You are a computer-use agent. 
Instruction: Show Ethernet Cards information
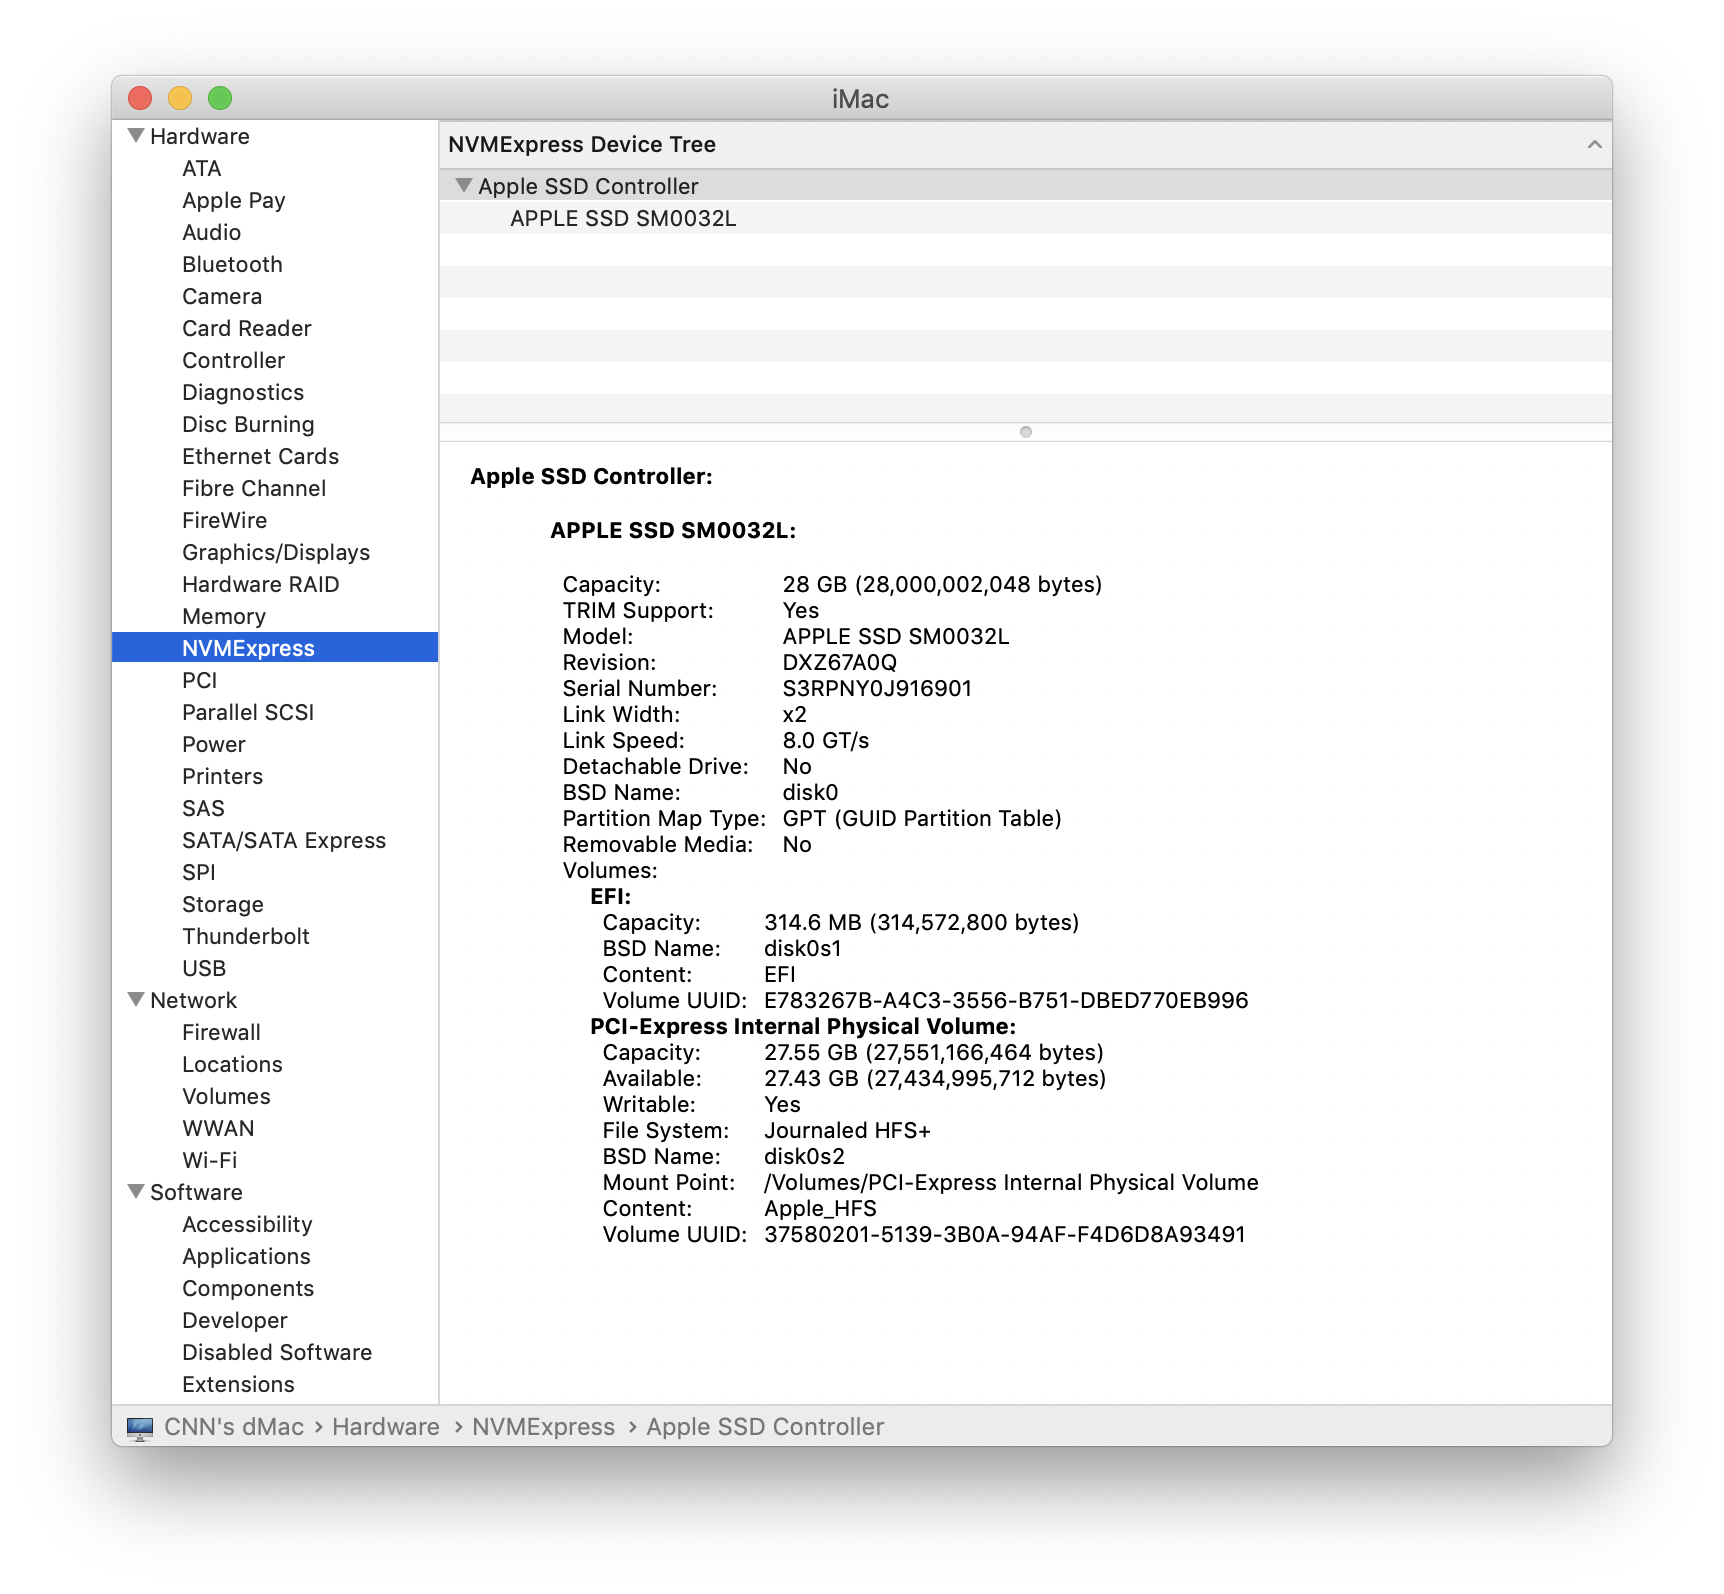click(x=260, y=456)
